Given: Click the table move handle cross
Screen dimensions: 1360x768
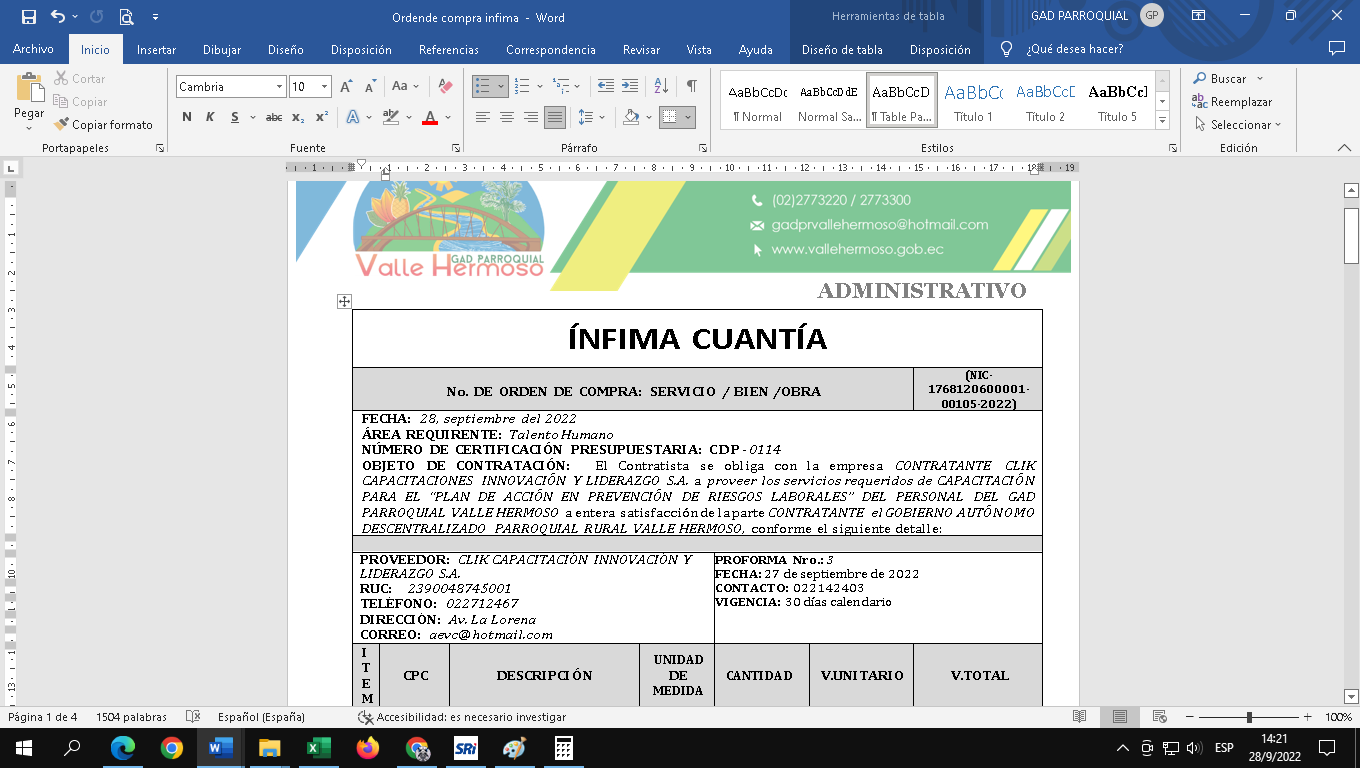Looking at the screenshot, I should [x=344, y=301].
